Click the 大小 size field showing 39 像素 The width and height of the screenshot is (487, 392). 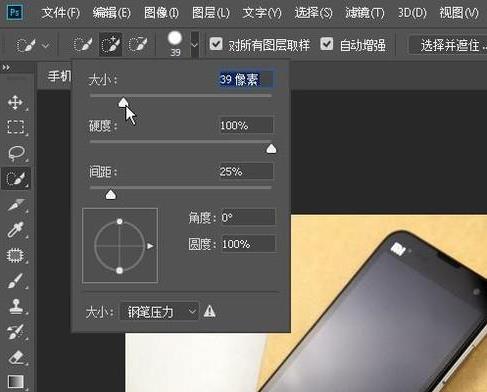246,79
